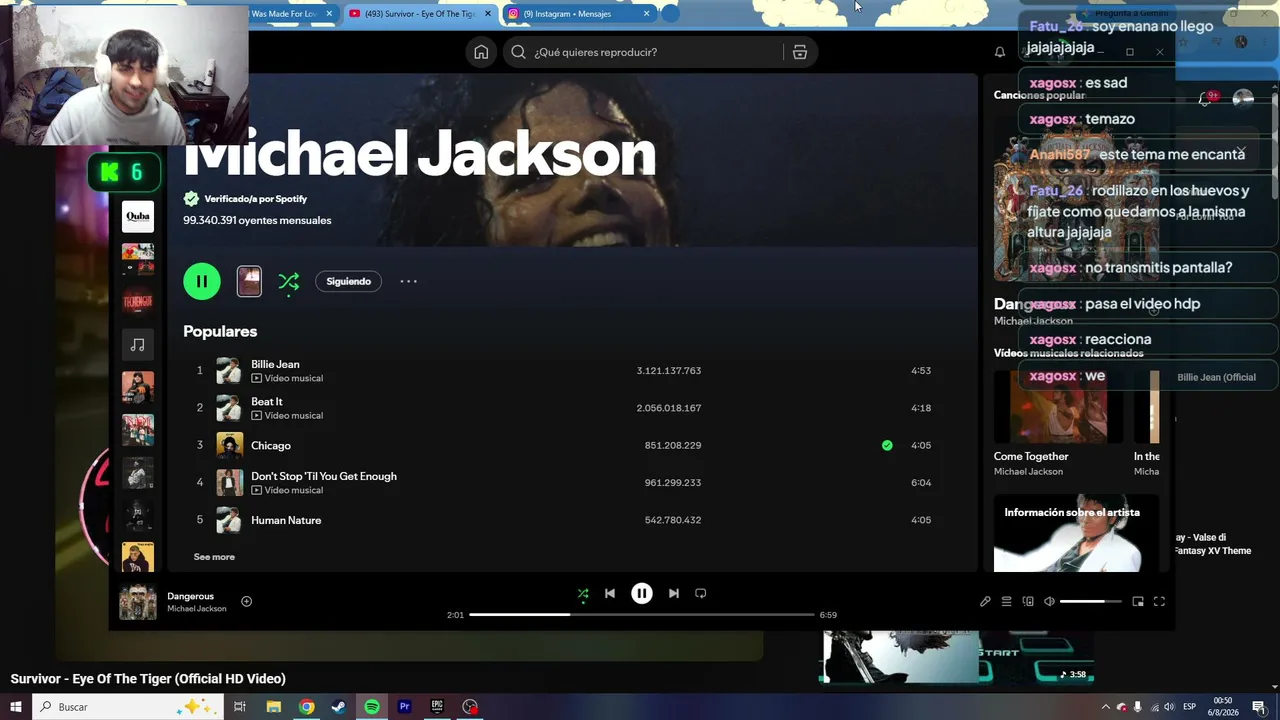Show hidden system tray icons
1280x720 pixels.
coord(1105,707)
